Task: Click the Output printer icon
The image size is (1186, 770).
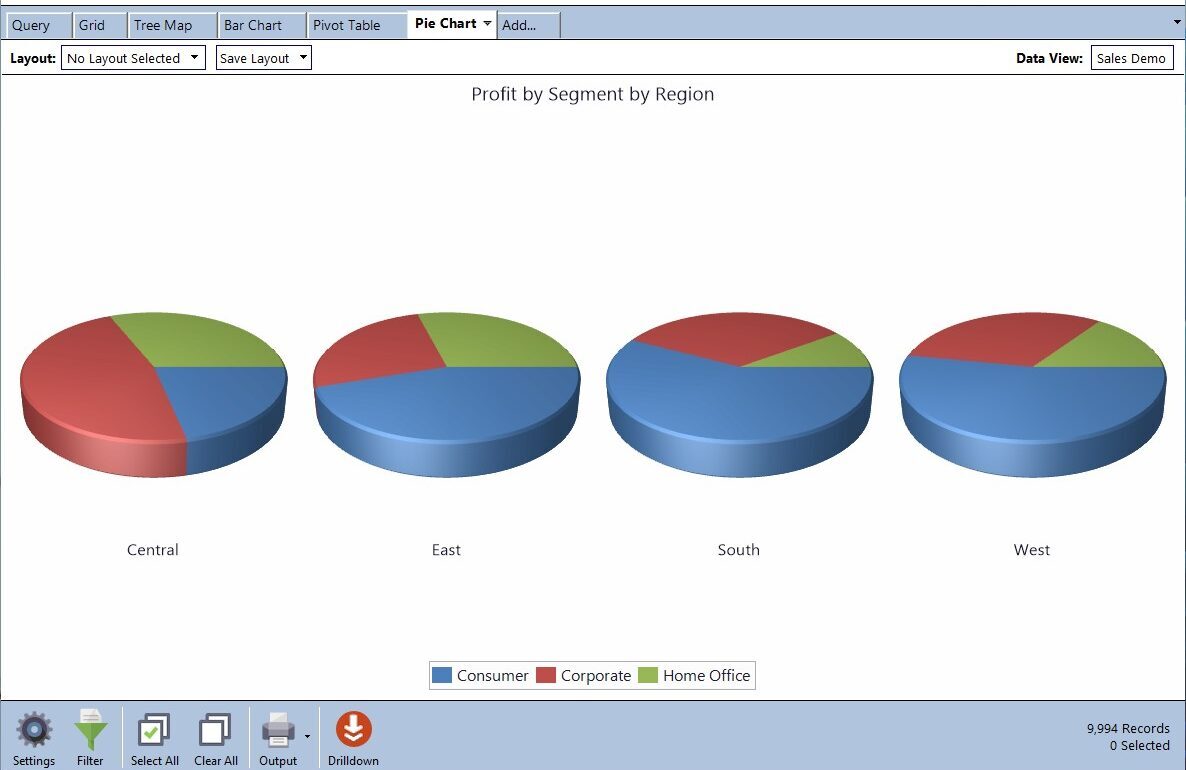Action: click(x=278, y=732)
